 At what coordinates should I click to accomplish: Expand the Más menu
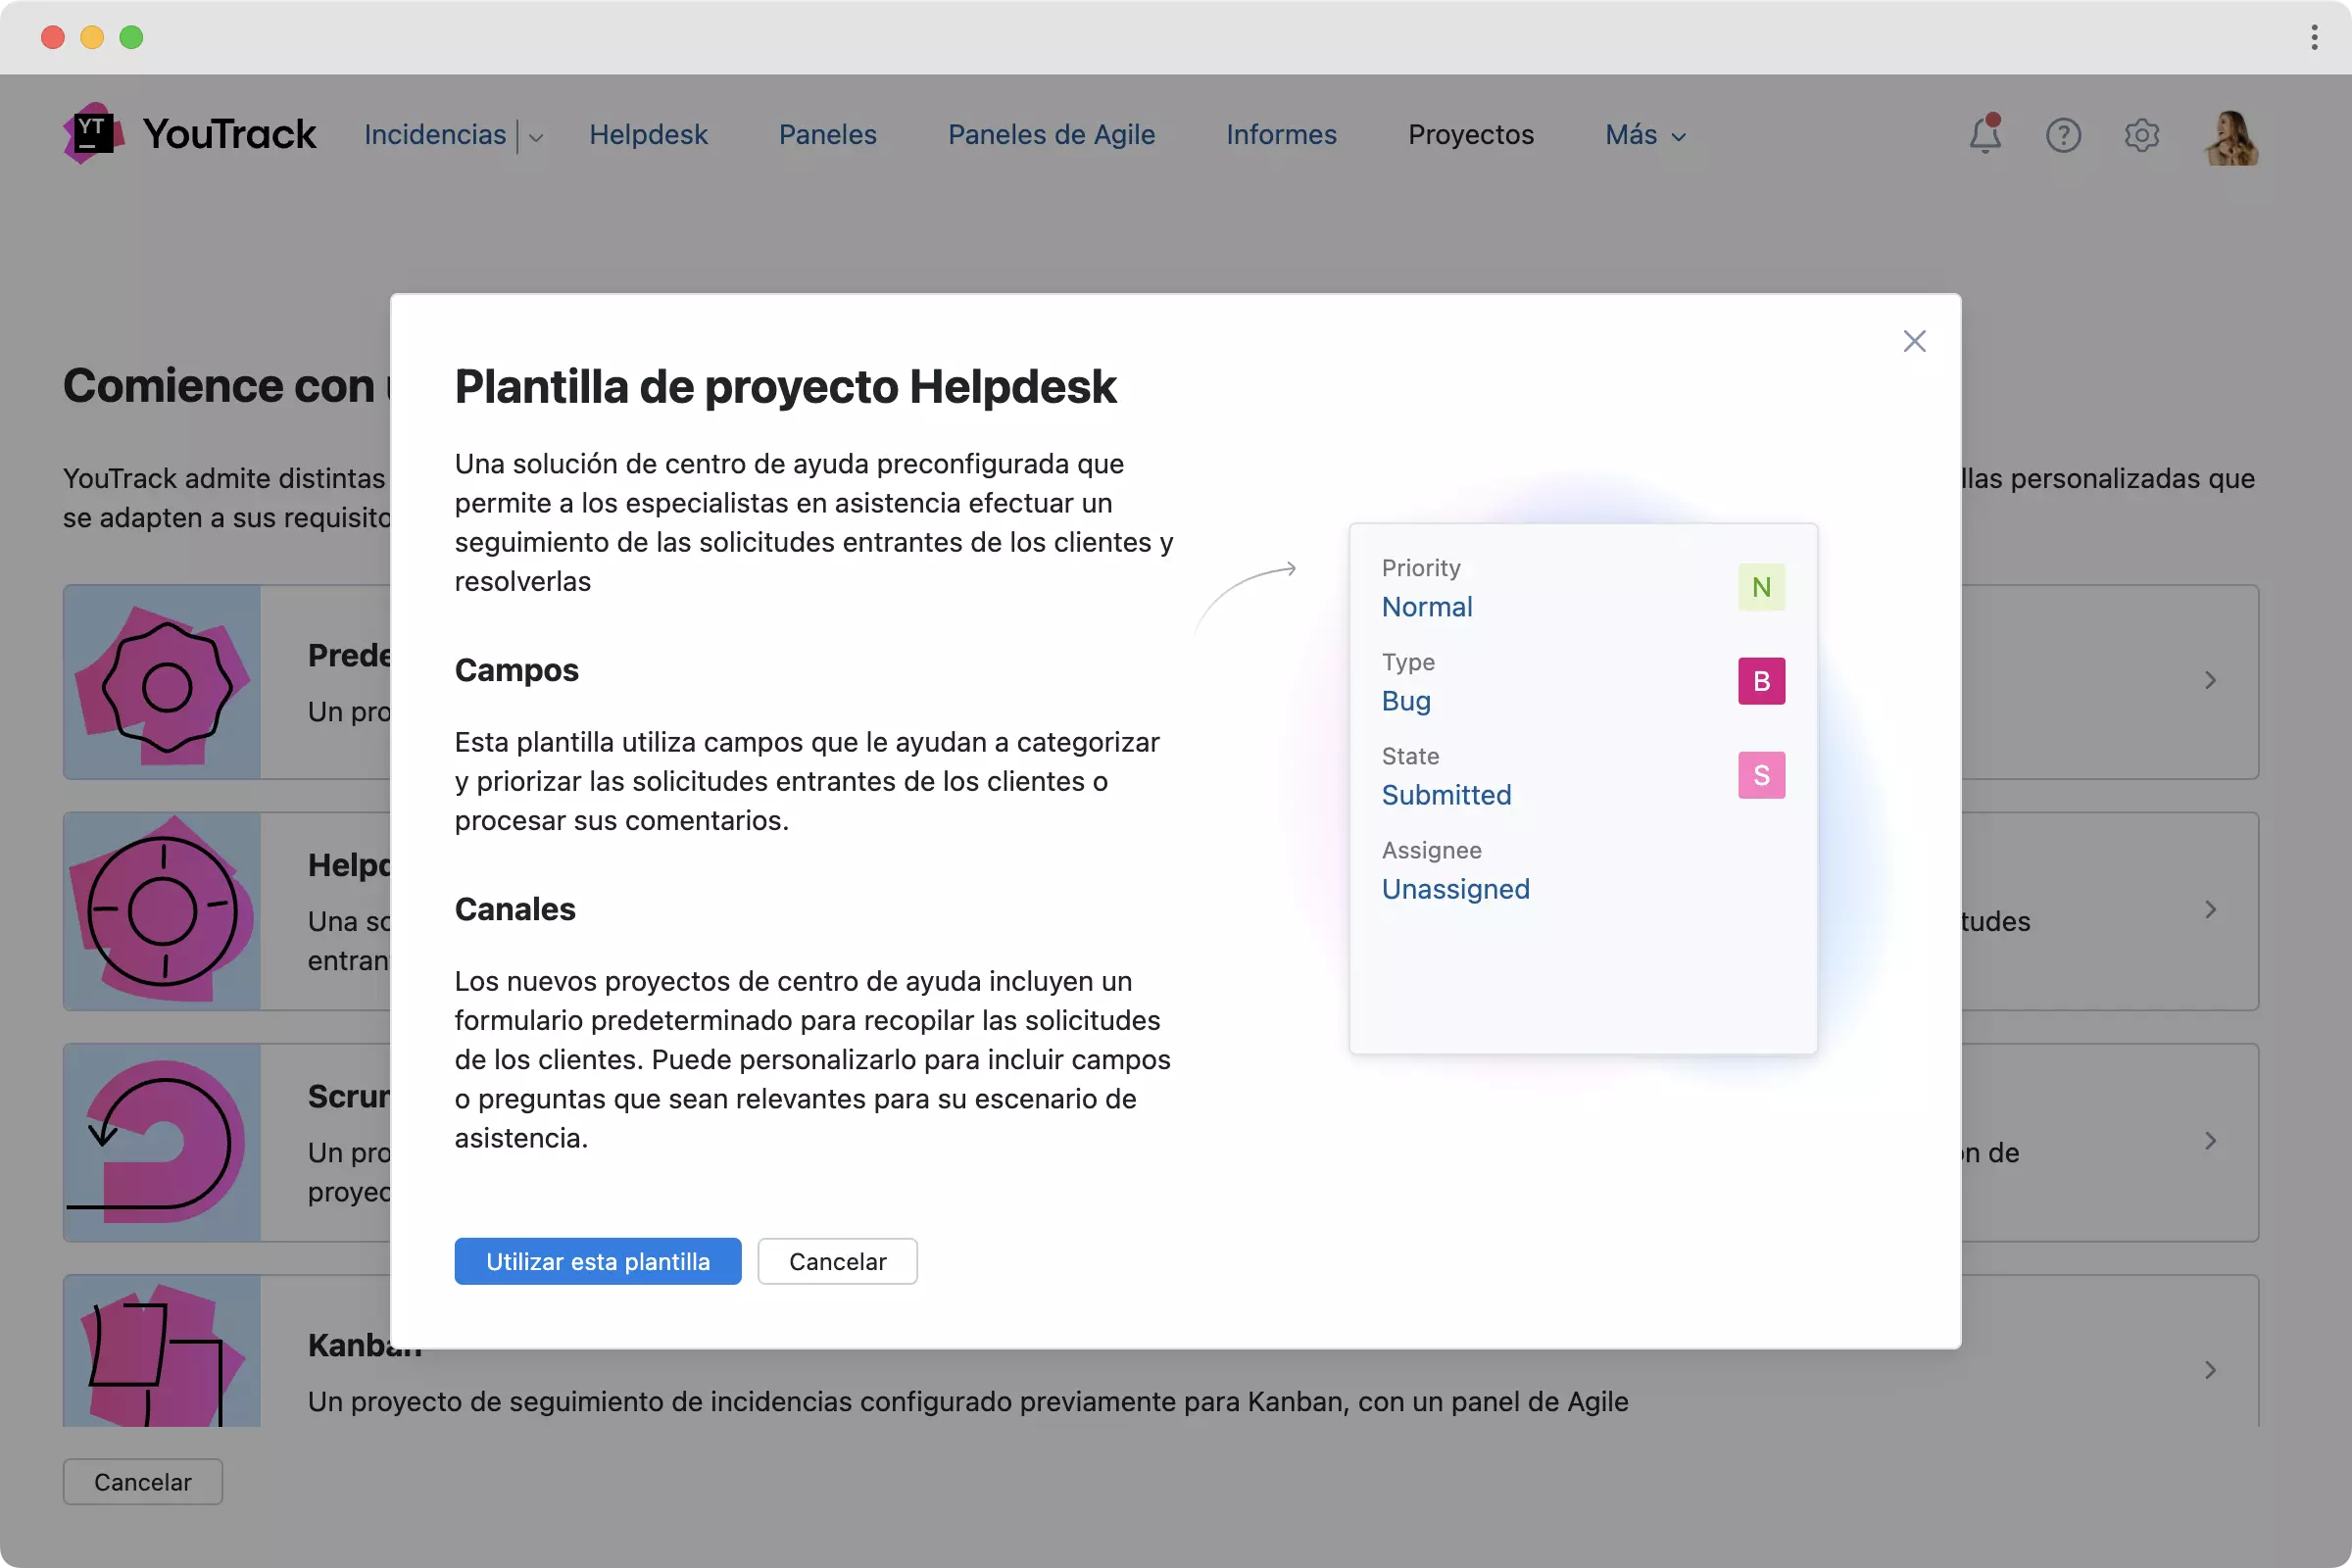1645,135
